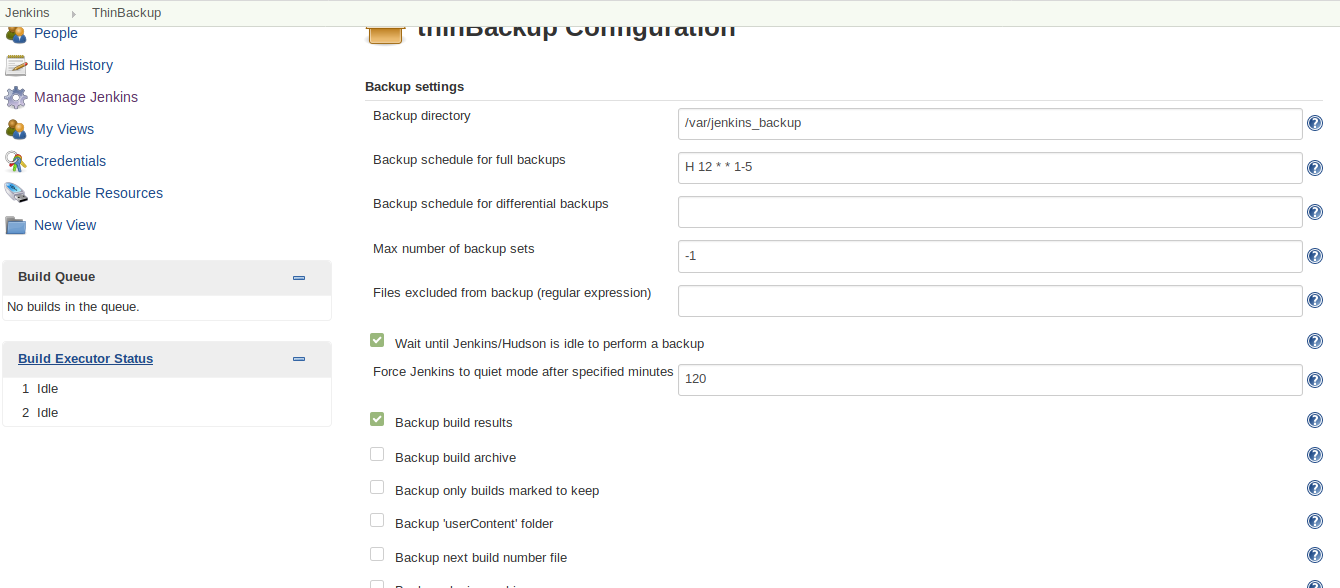Open help for full backup schedule
This screenshot has width=1340, height=588.
click(1315, 168)
